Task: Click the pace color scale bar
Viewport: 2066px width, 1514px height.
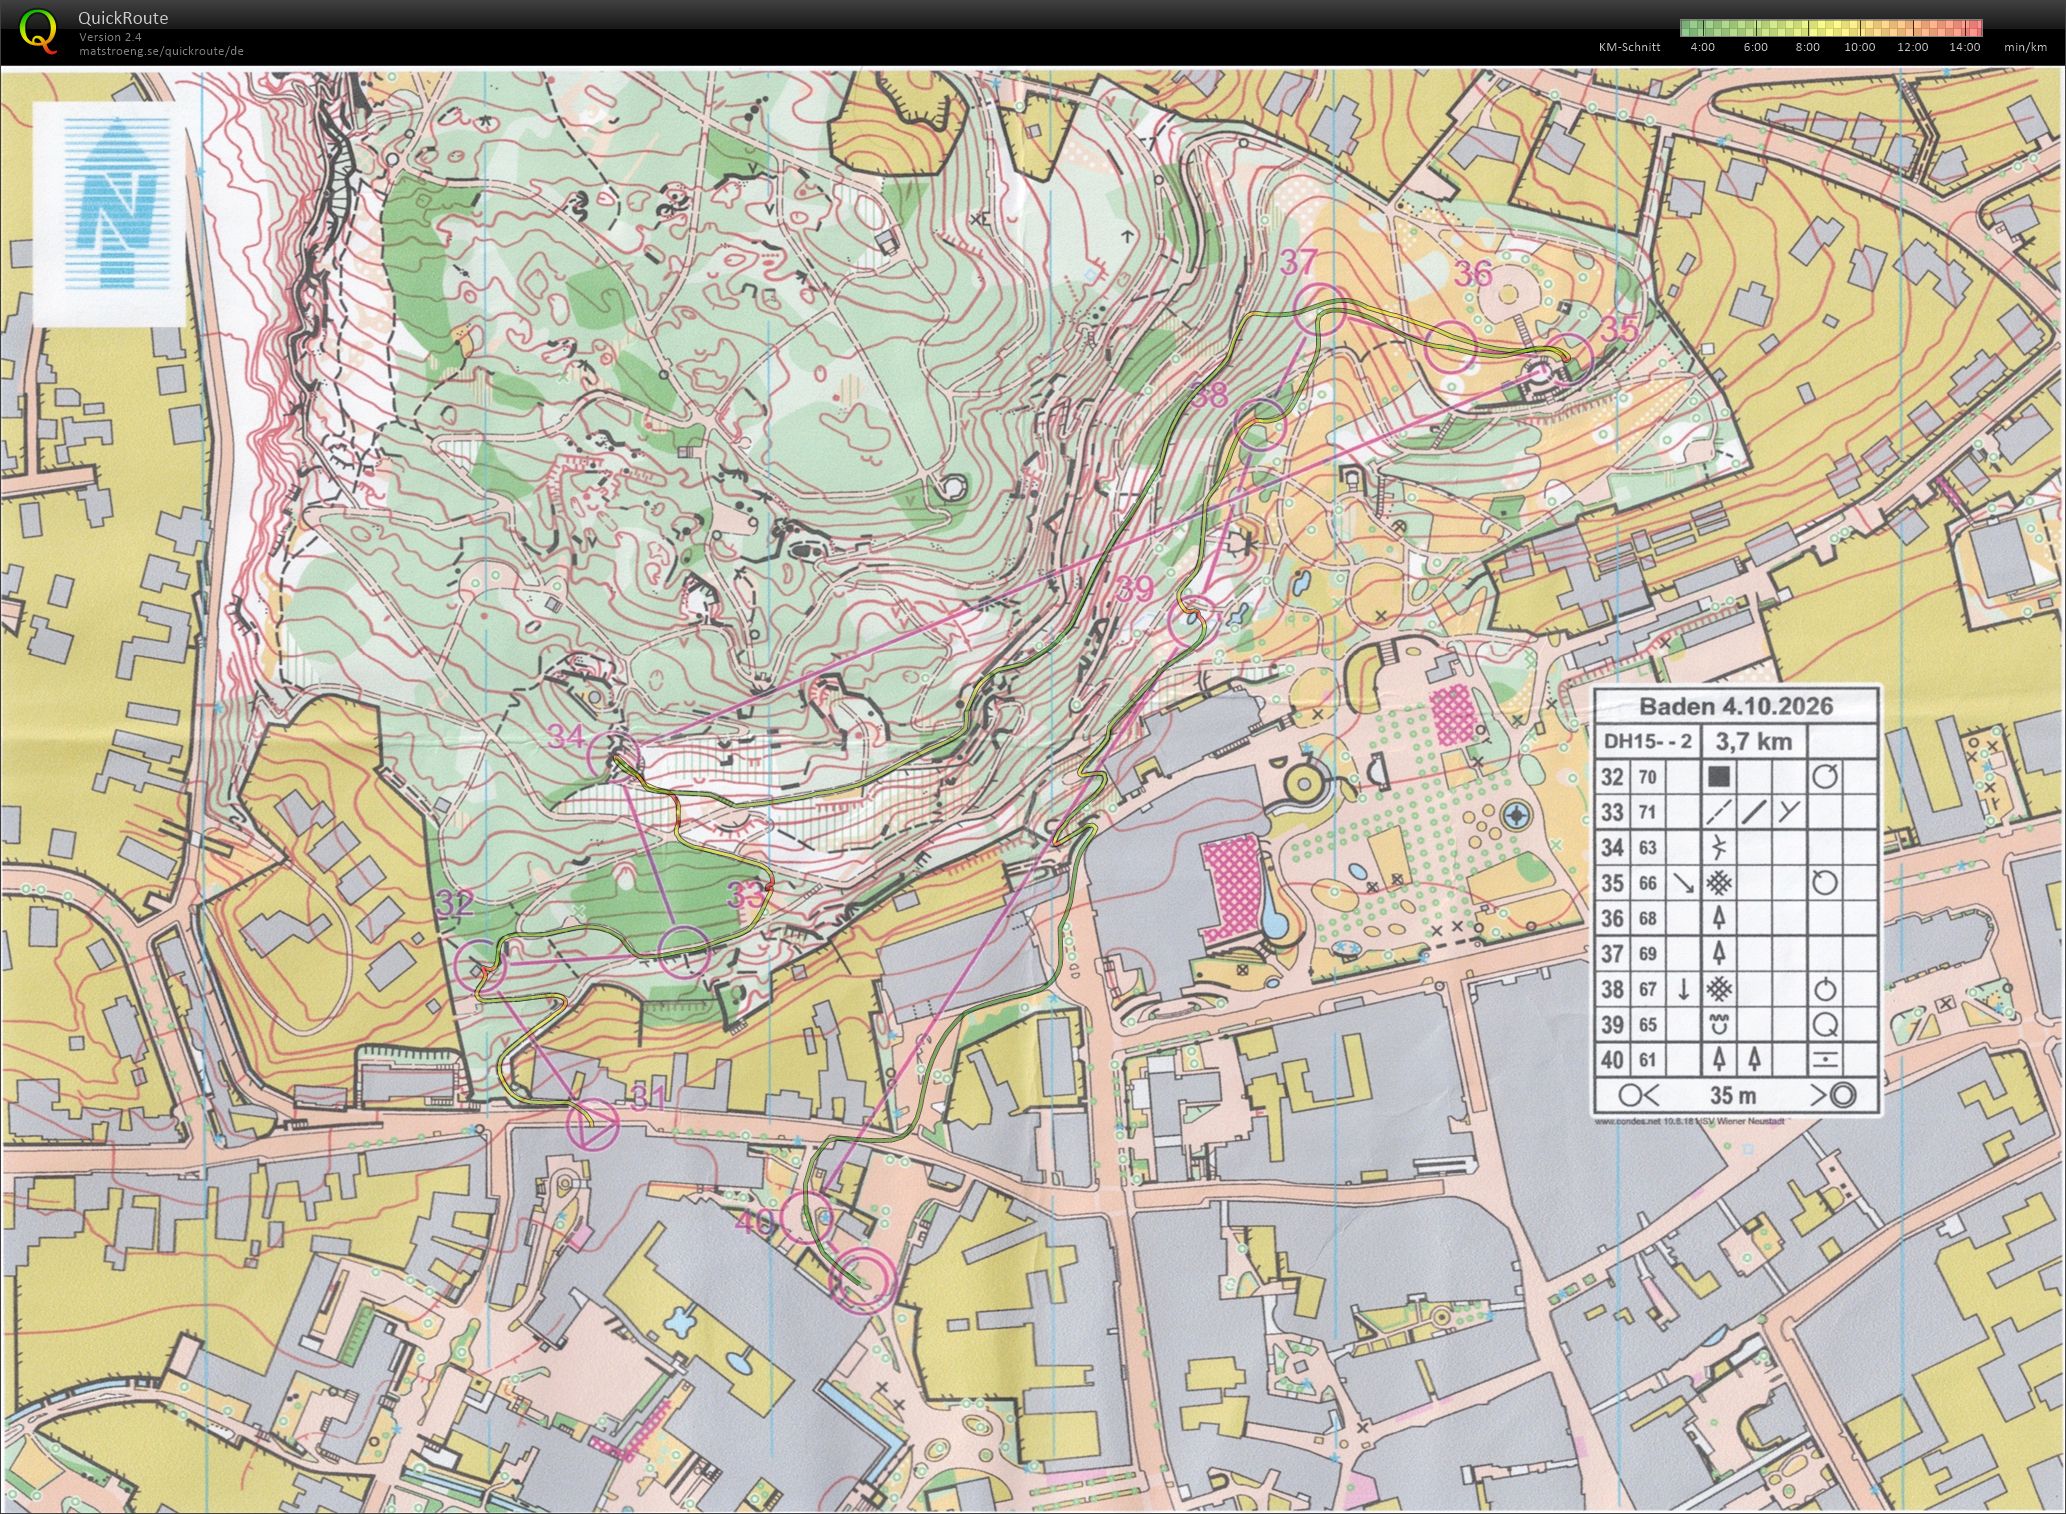Action: pos(1831,28)
